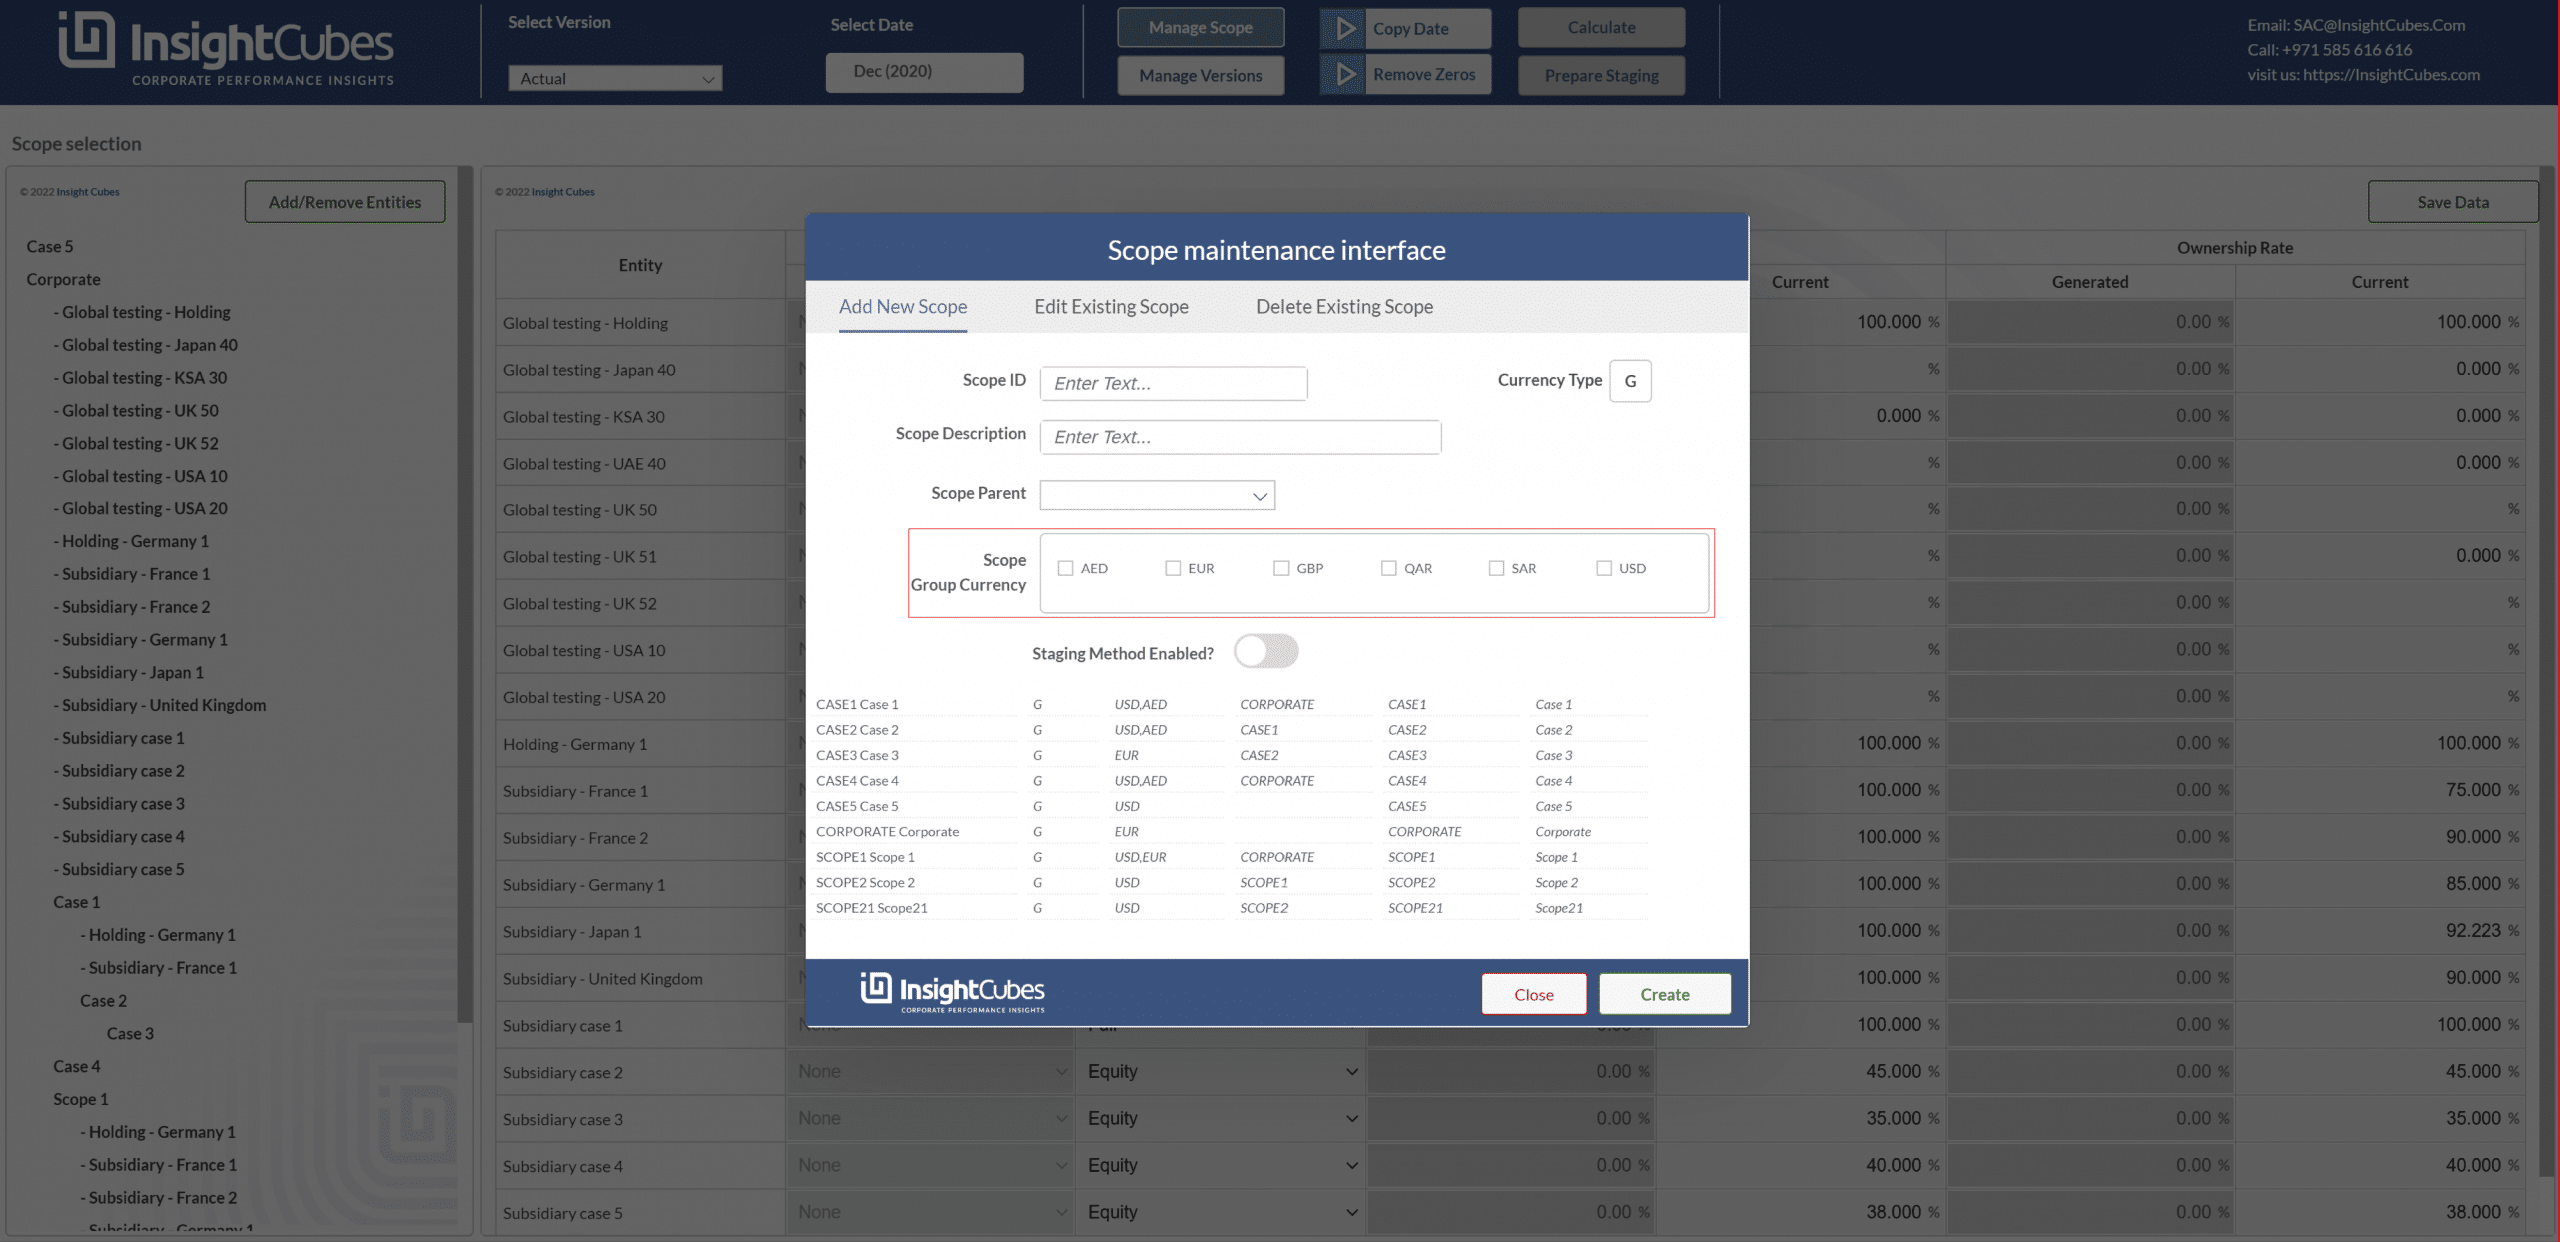2560x1242 pixels.
Task: Click the Copy Date play arrow icon
Action: point(1345,28)
